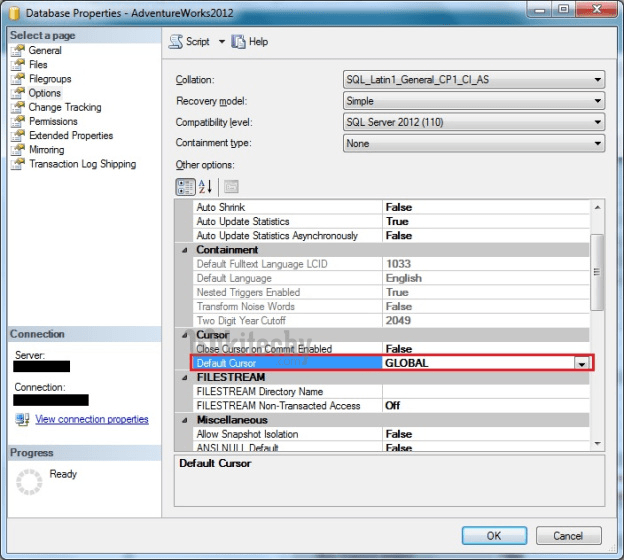Click the Options page icon
The height and width of the screenshot is (560, 624).
[x=18, y=93]
